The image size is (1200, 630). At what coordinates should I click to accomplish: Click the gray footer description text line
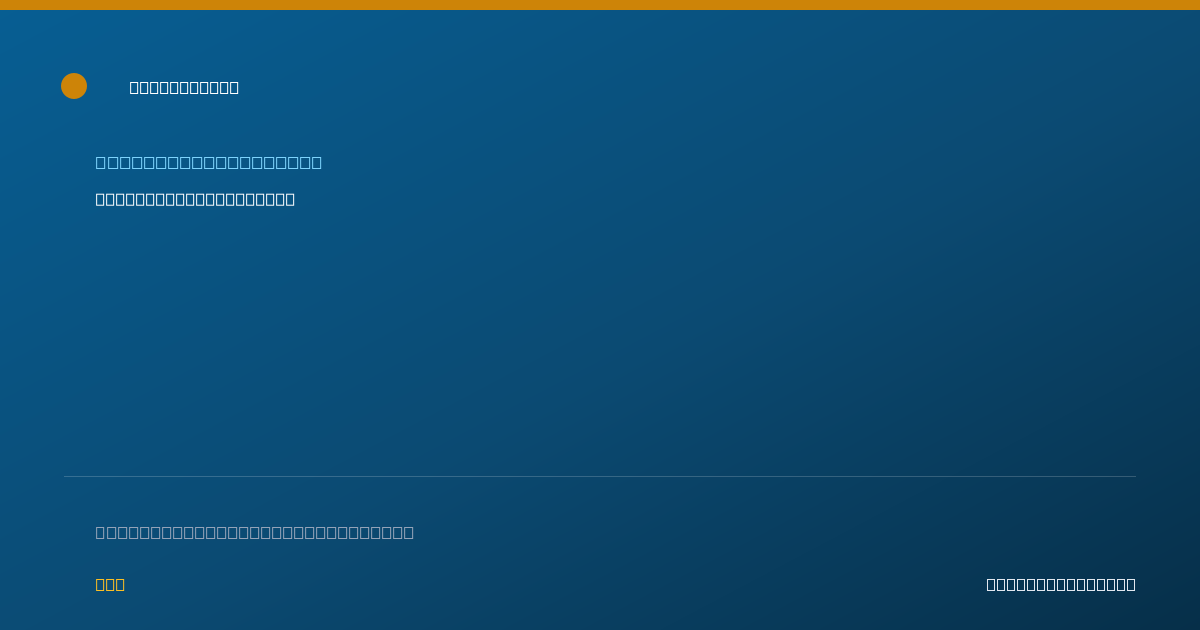click(255, 532)
